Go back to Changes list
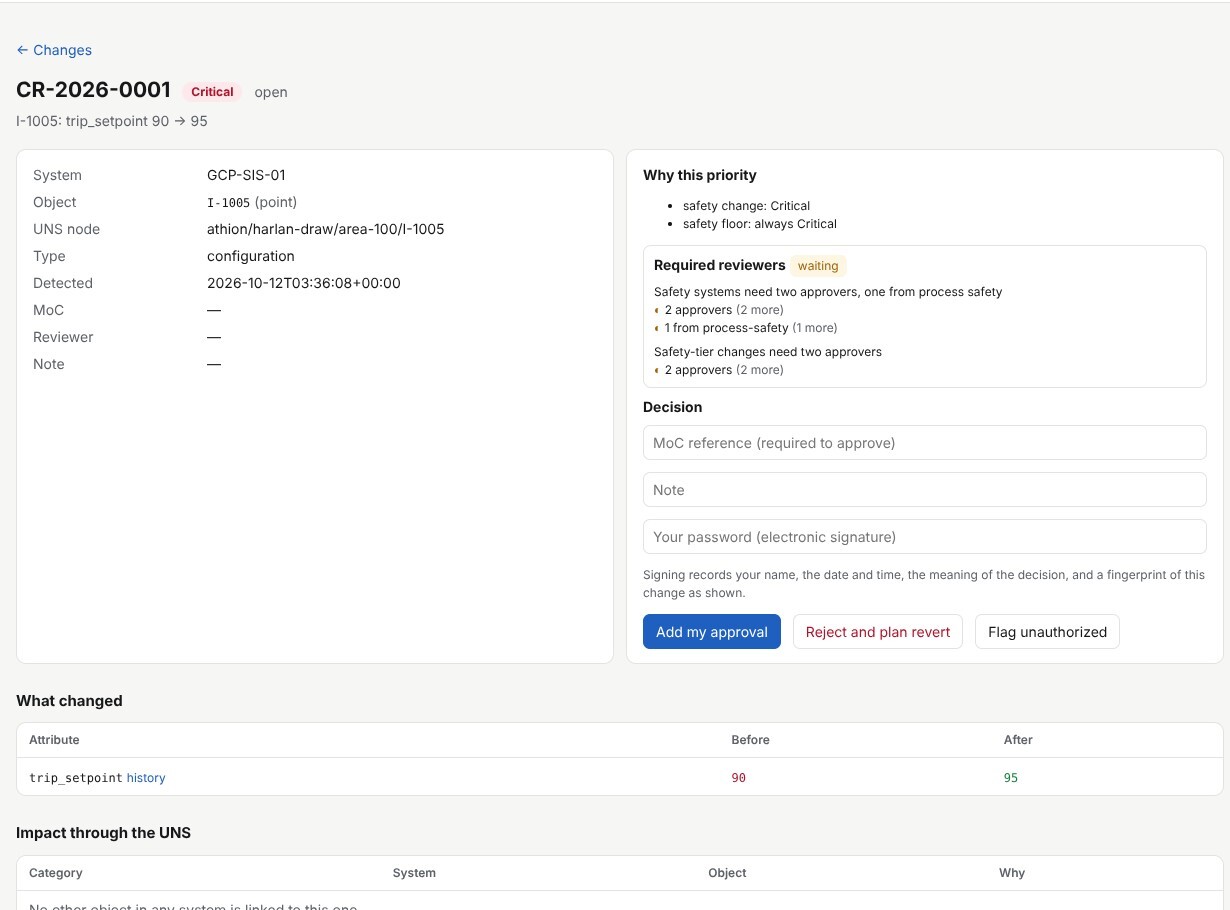 tap(54, 50)
